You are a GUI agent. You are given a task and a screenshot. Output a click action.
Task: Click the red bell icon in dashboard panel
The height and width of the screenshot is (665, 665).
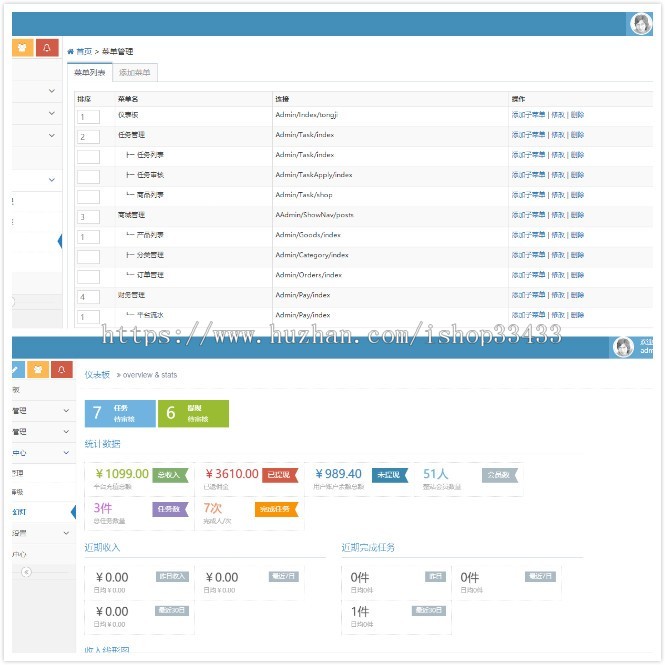(x=61, y=369)
